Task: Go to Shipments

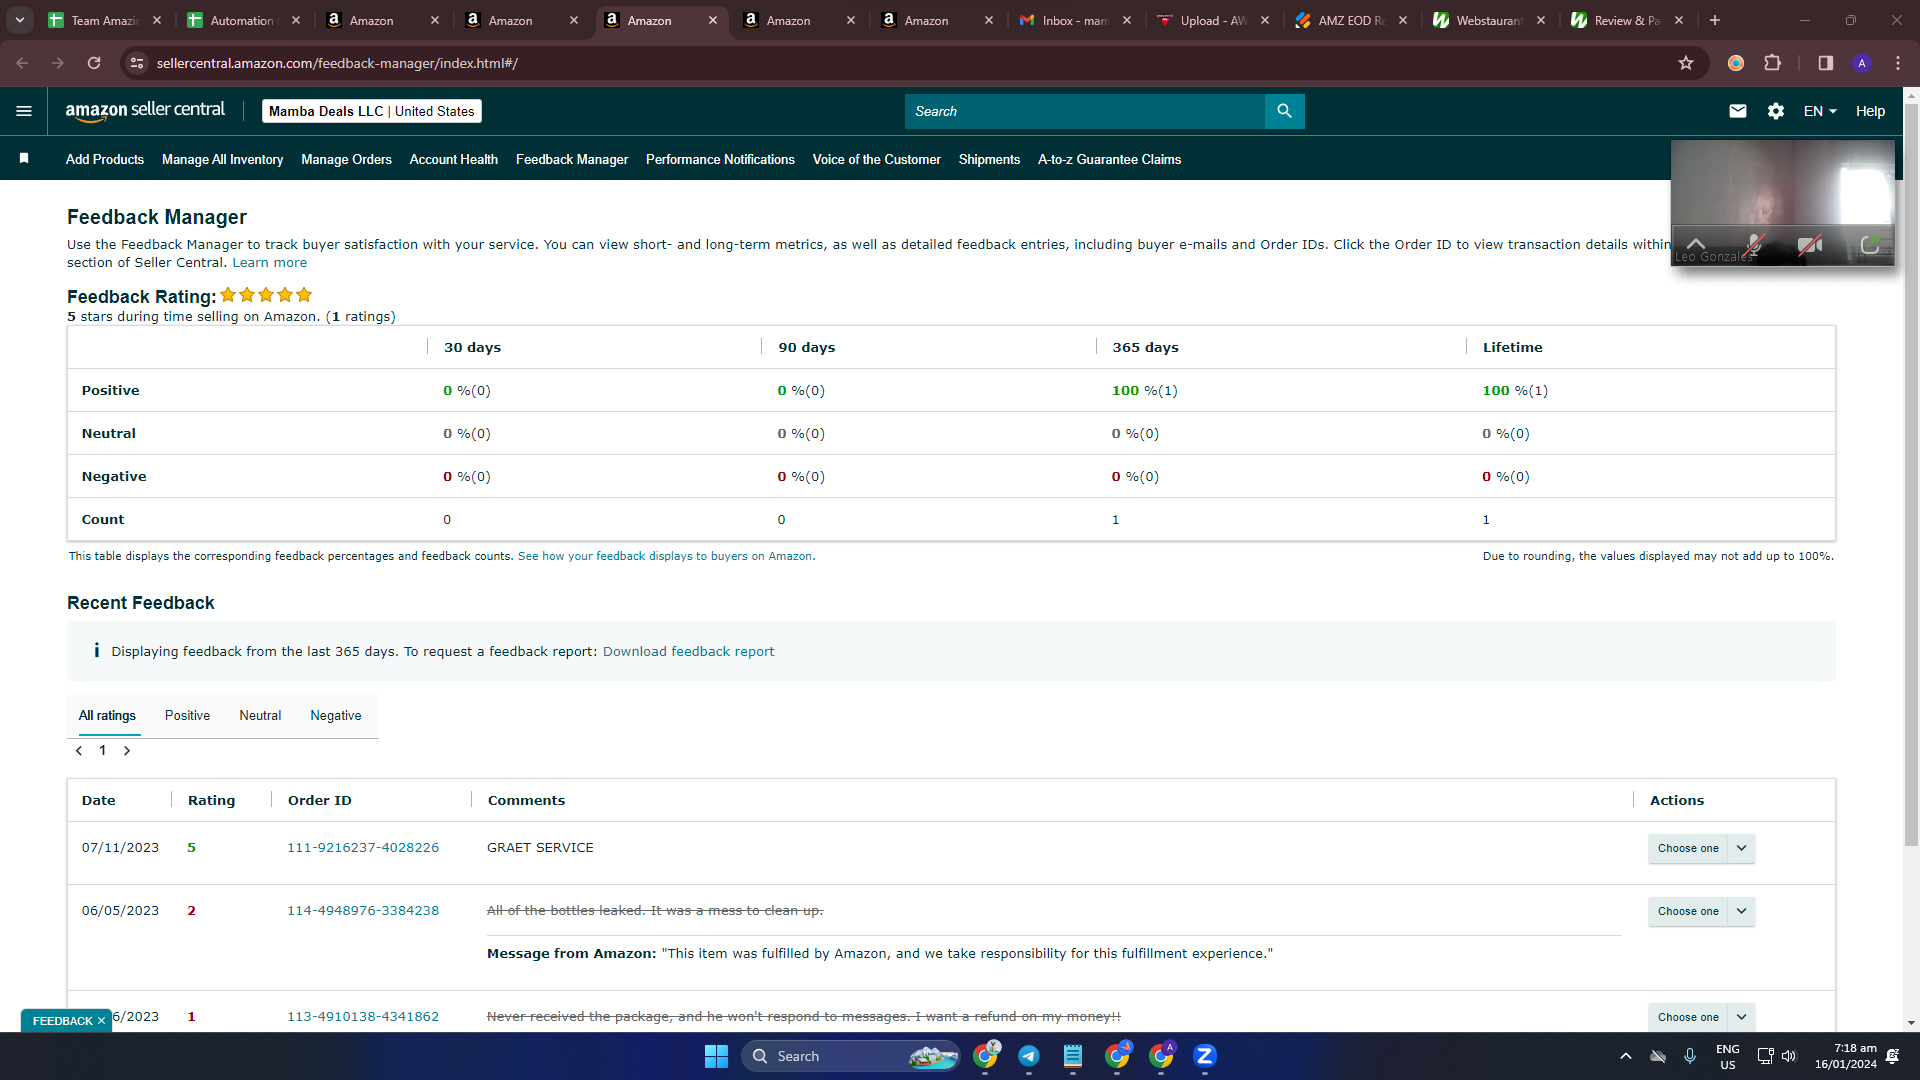Action: [989, 159]
